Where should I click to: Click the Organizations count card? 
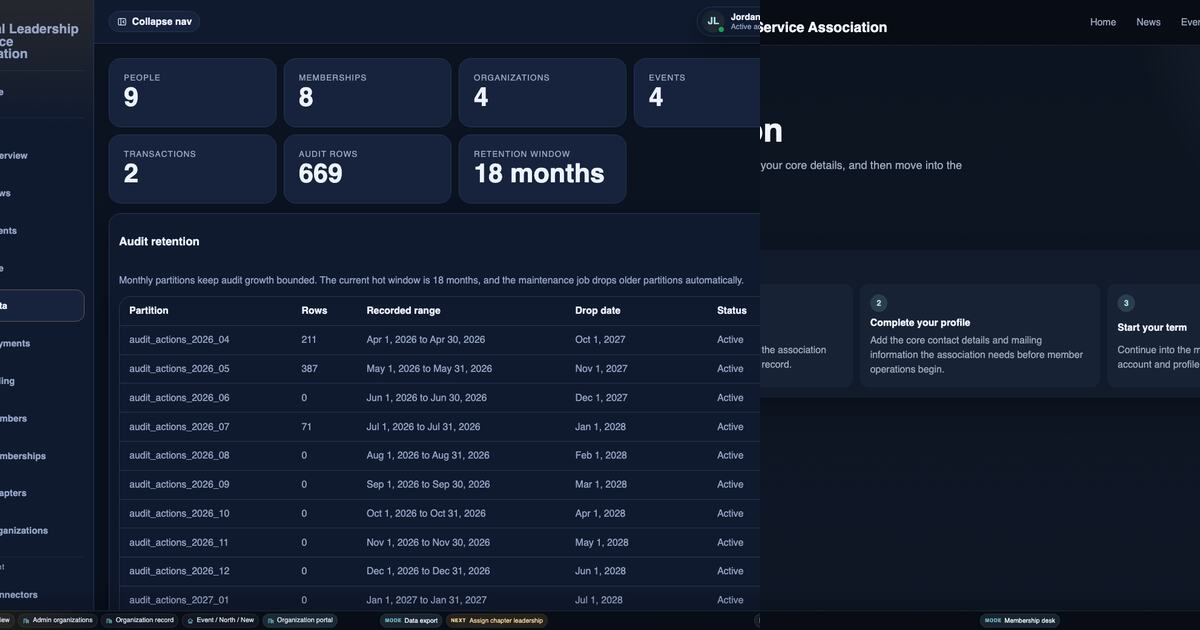pos(542,92)
